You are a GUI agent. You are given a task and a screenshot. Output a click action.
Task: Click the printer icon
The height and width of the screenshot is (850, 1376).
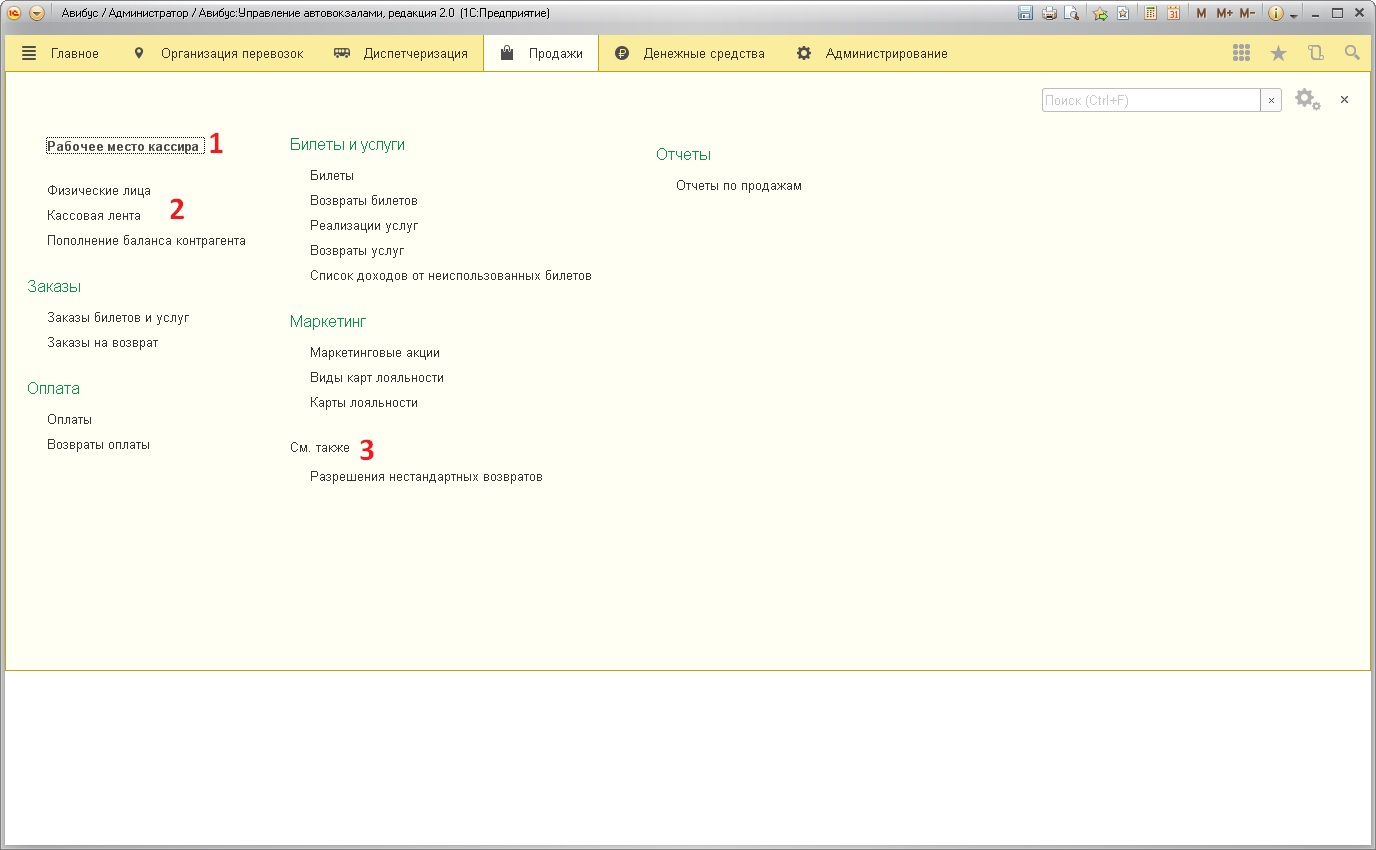(x=1049, y=14)
